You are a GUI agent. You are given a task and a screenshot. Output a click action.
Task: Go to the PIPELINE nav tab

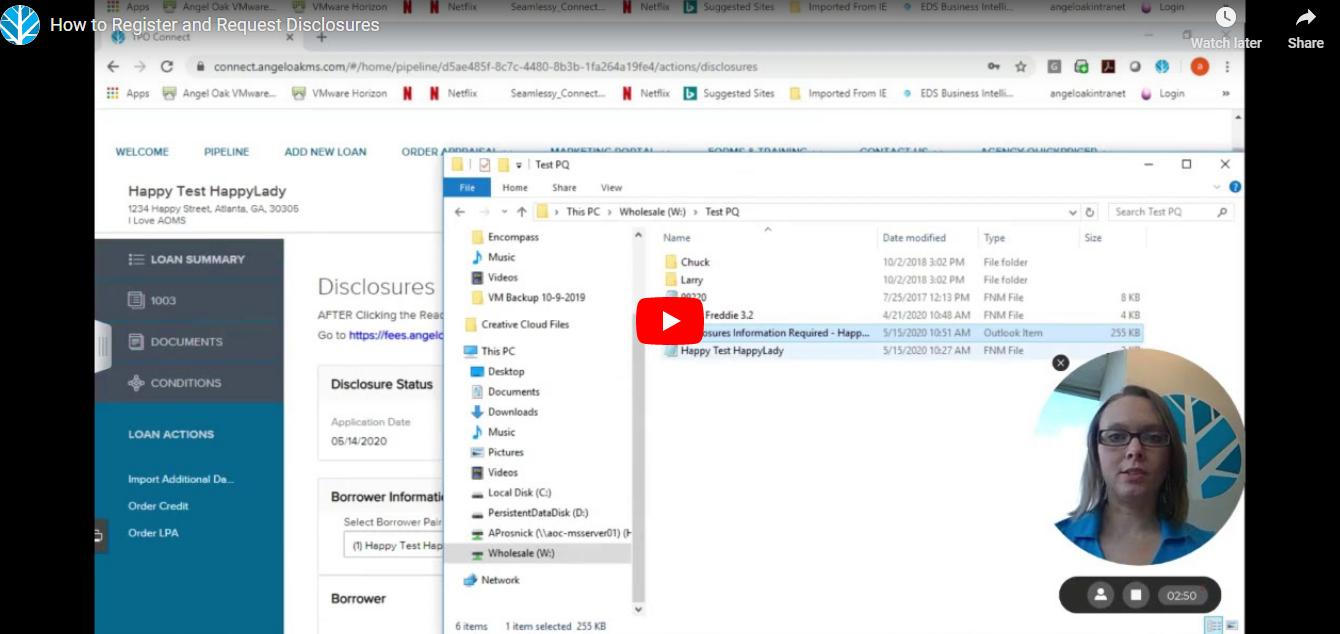coord(227,152)
